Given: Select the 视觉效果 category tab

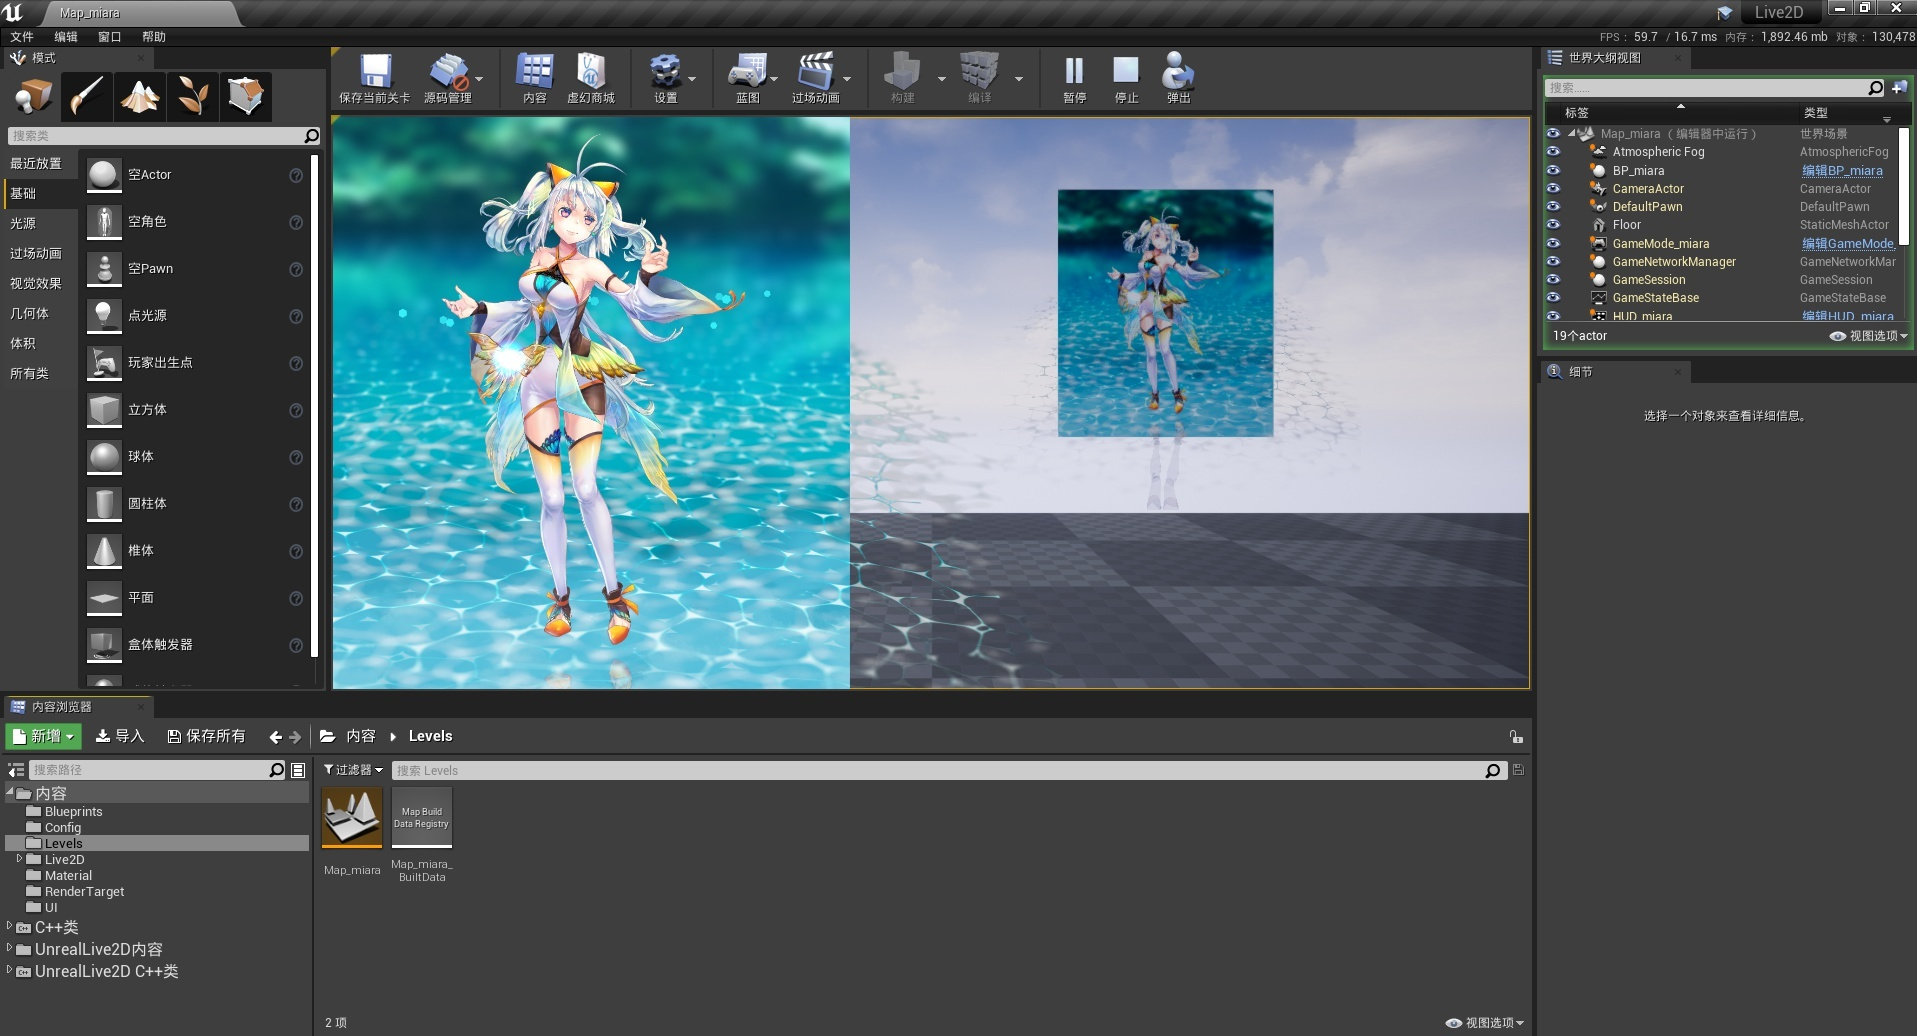Looking at the screenshot, I should [39, 284].
